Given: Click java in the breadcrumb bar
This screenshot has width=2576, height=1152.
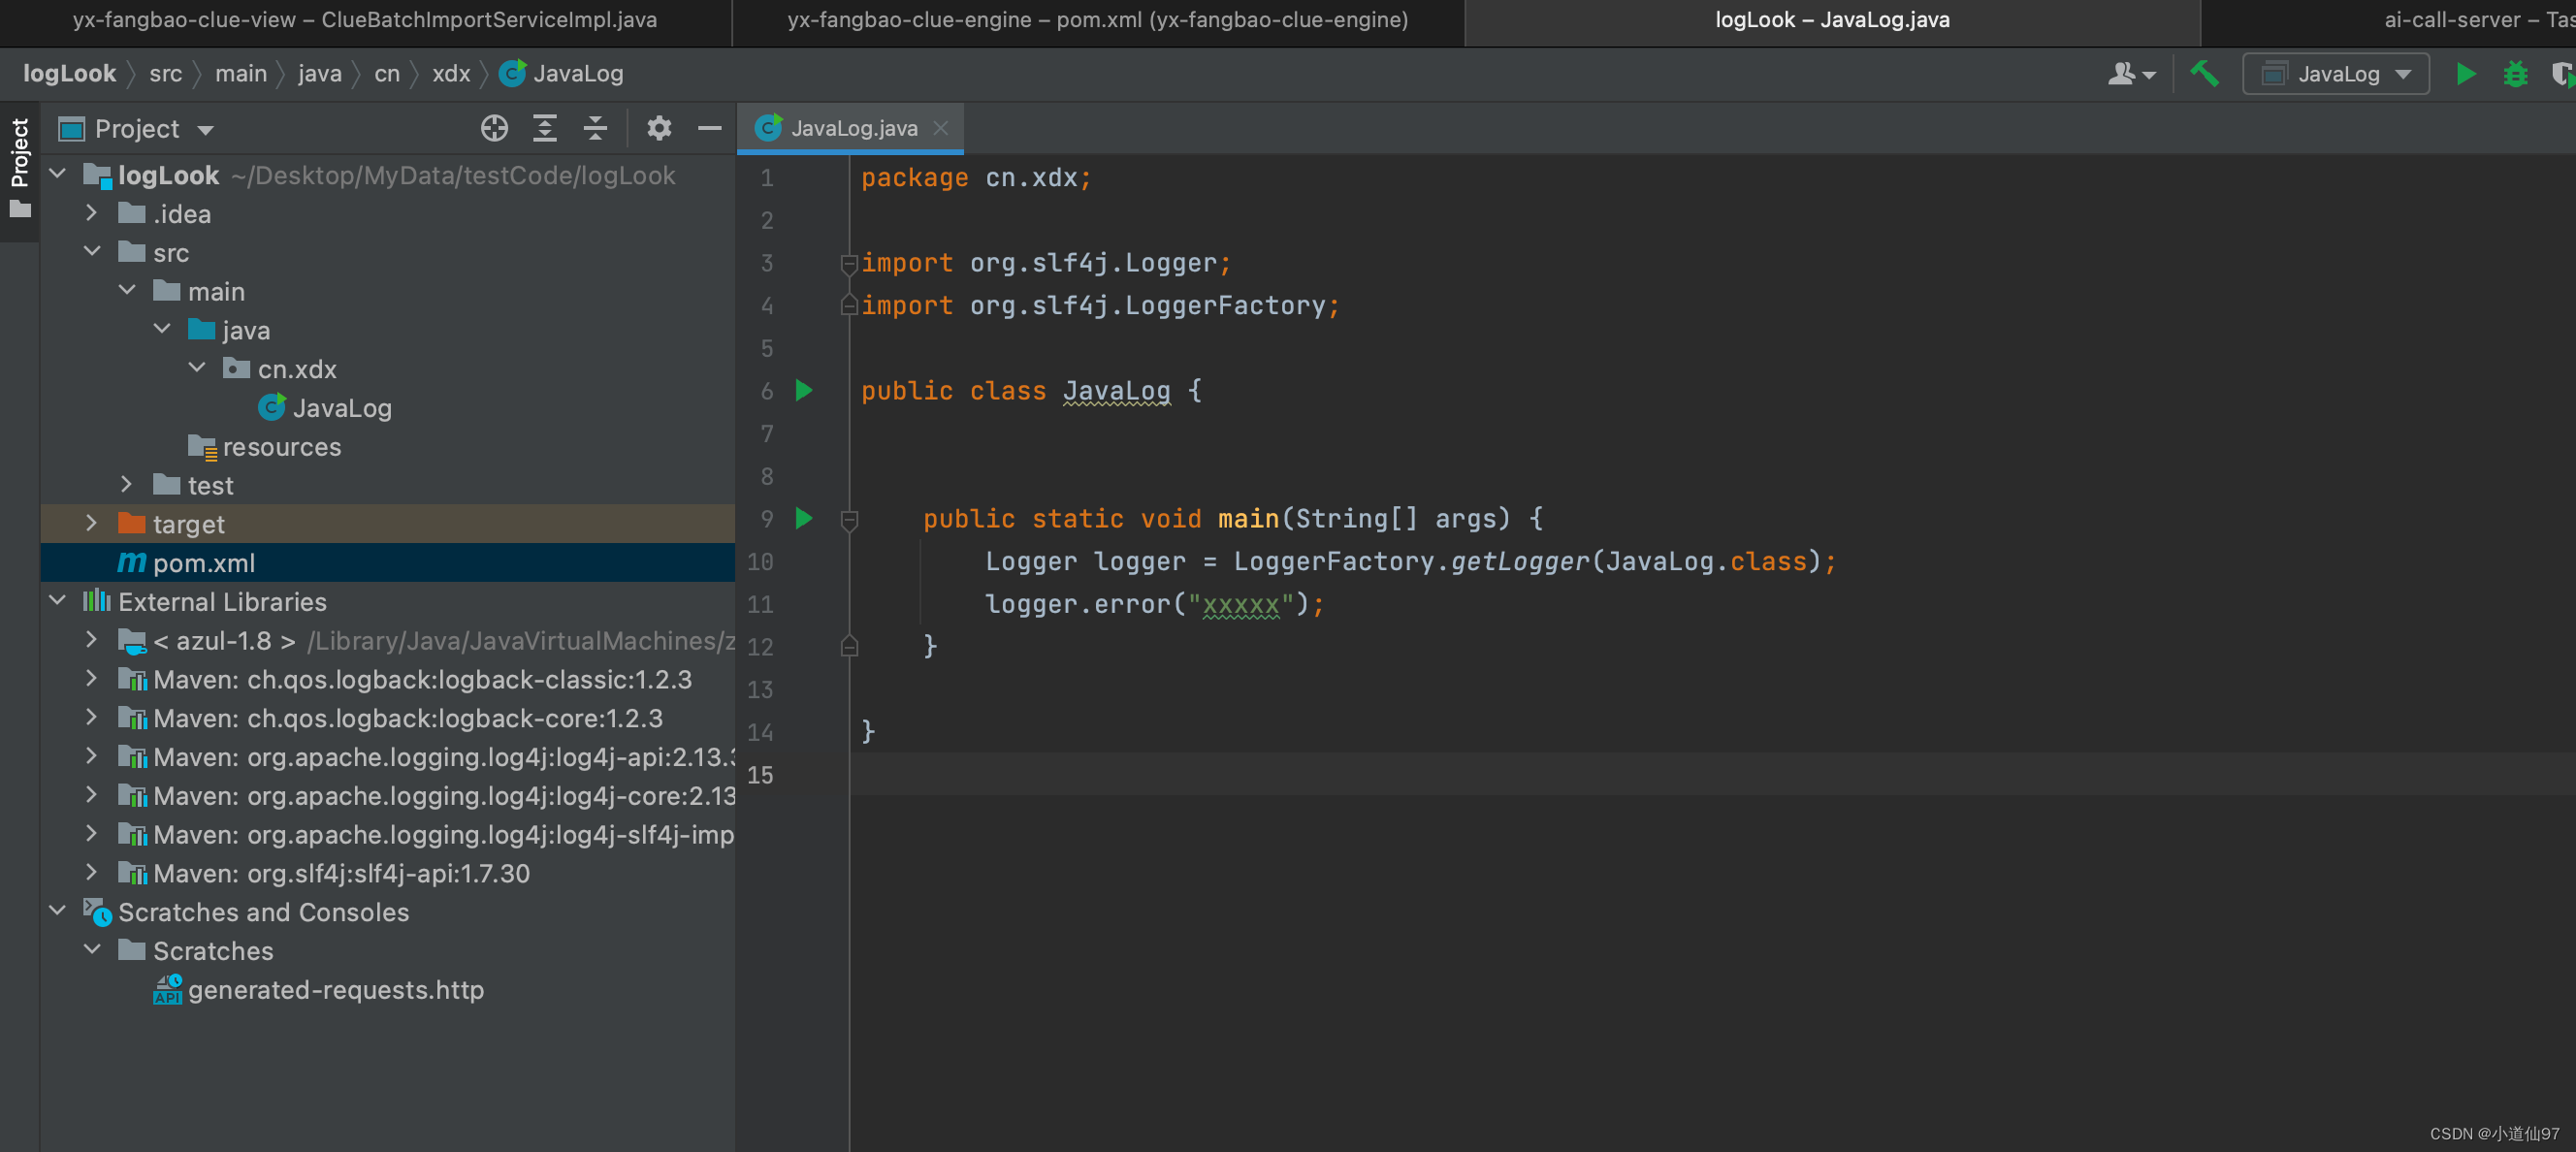Looking at the screenshot, I should [x=319, y=73].
